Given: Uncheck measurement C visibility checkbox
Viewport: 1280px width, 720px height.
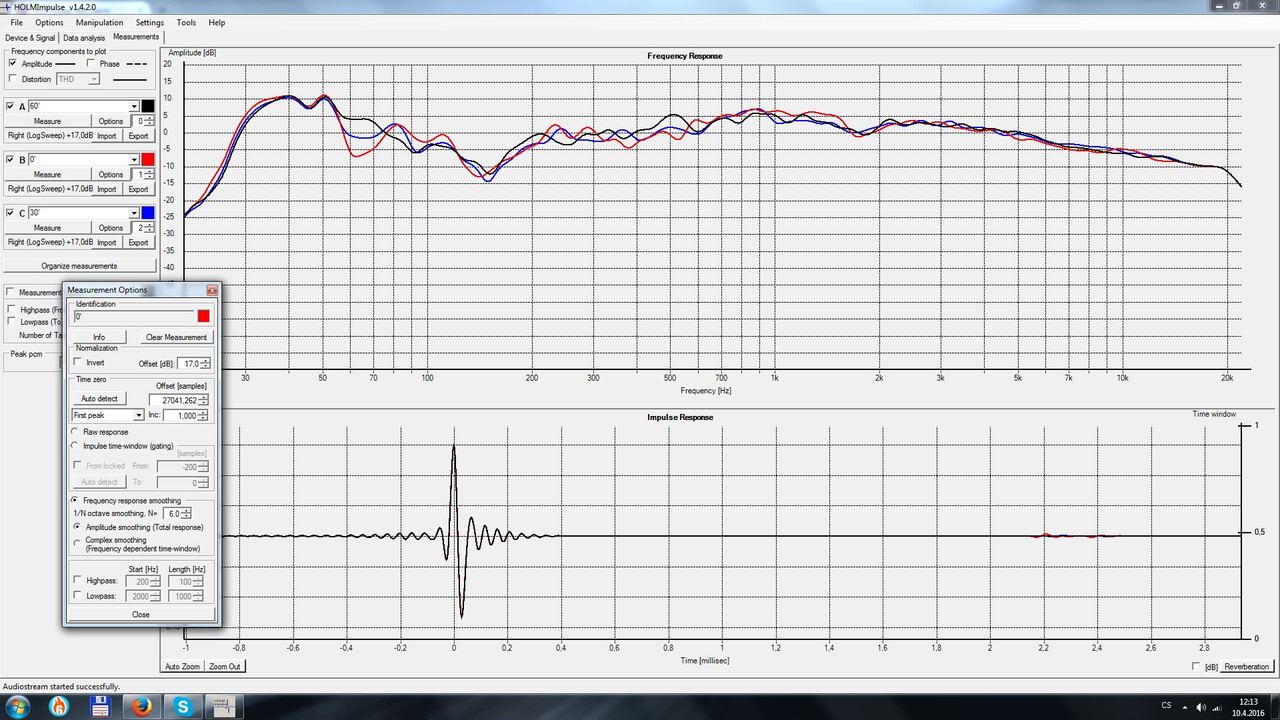Looking at the screenshot, I should pos(11,213).
